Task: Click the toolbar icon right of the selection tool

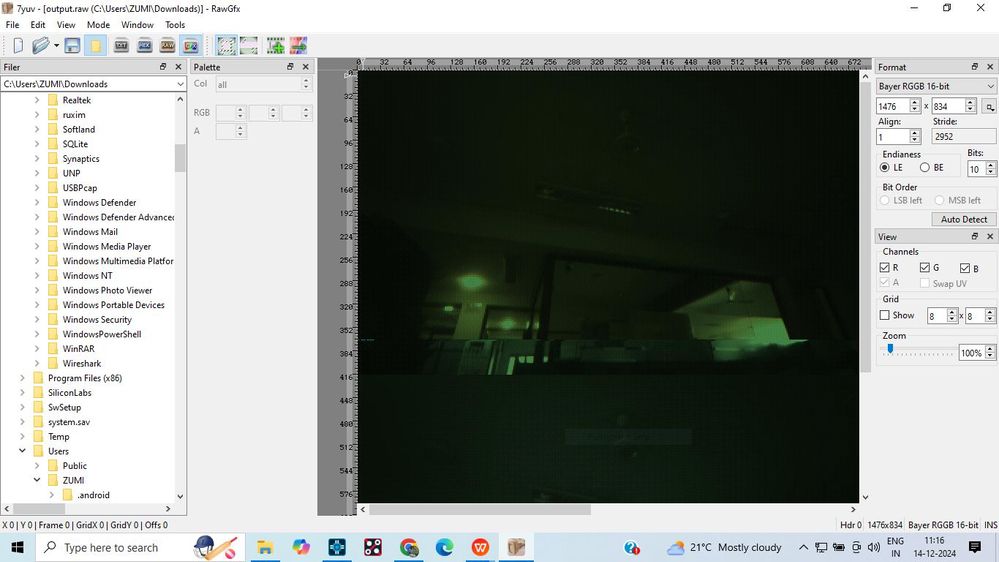Action: coord(249,45)
